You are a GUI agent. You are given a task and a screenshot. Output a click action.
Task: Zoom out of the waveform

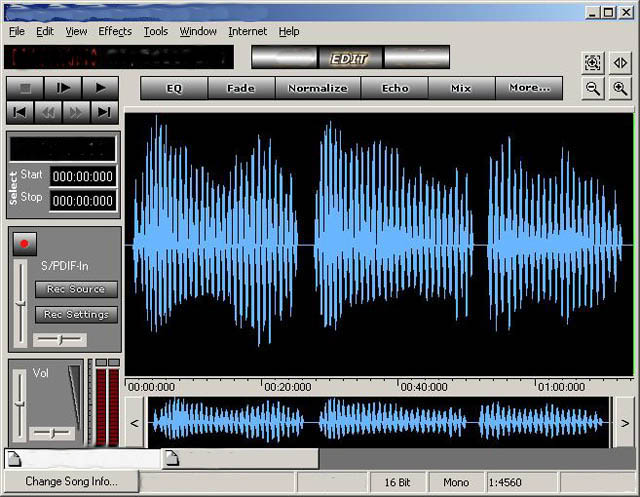593,88
